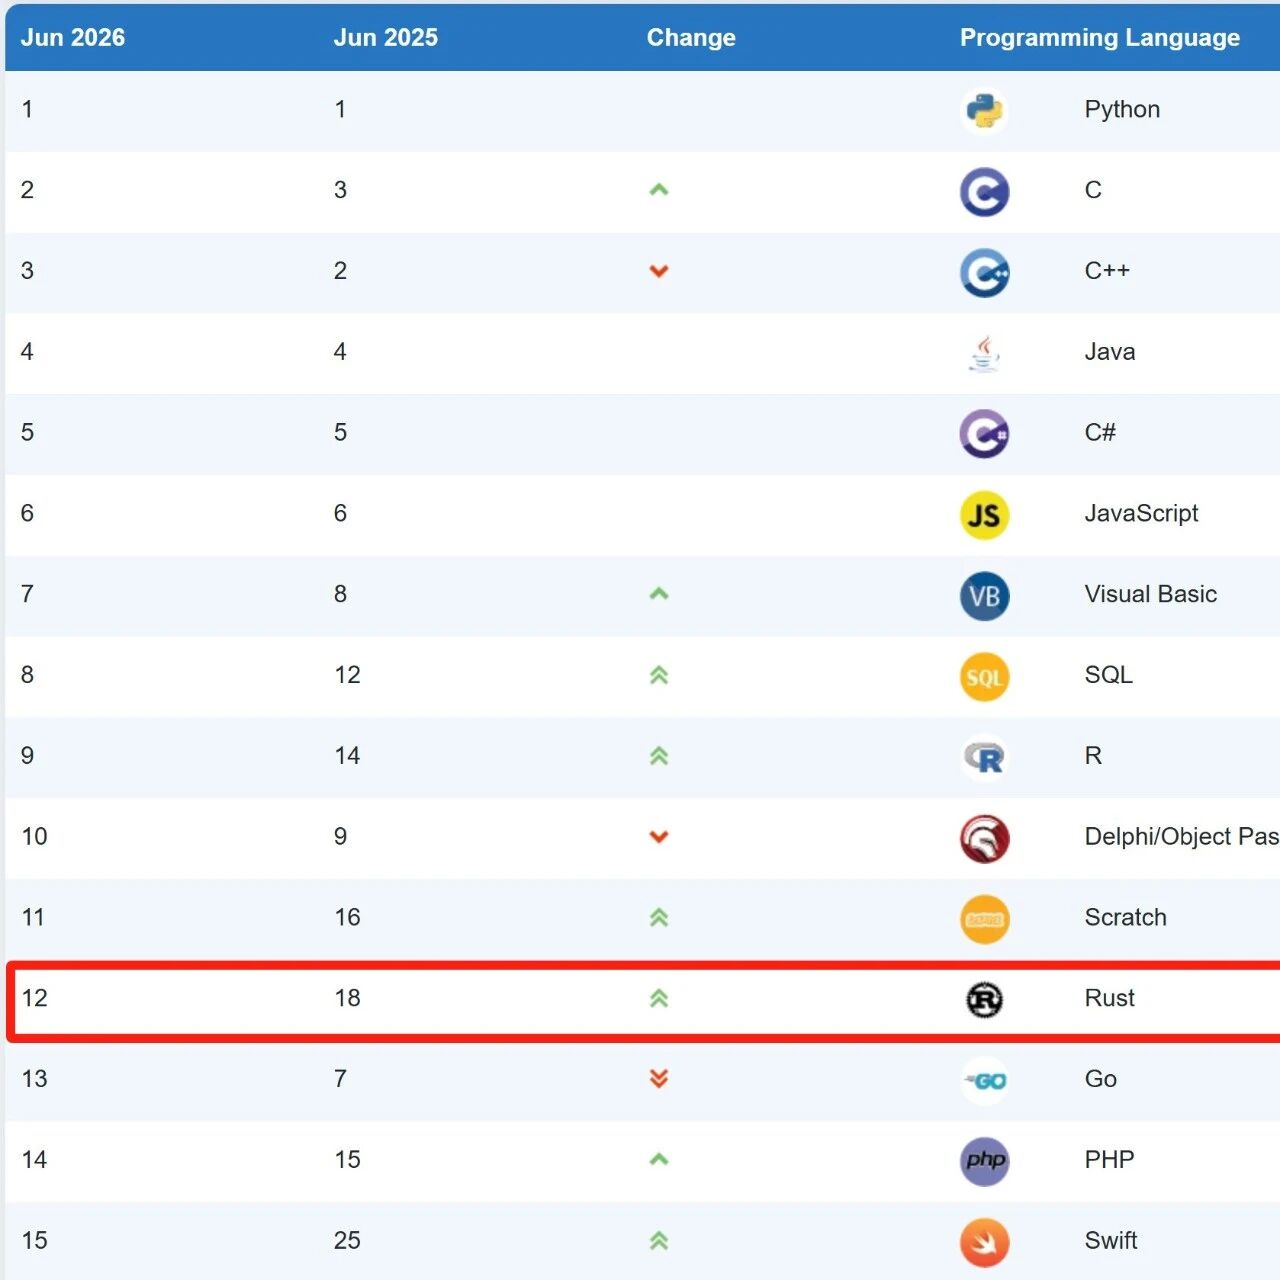Click the Go gopher logo icon
Image resolution: width=1280 pixels, height=1280 pixels.
click(x=984, y=1081)
